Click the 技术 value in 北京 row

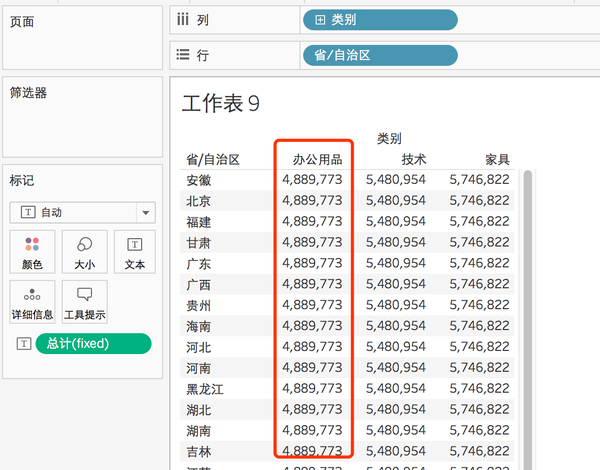coord(396,201)
